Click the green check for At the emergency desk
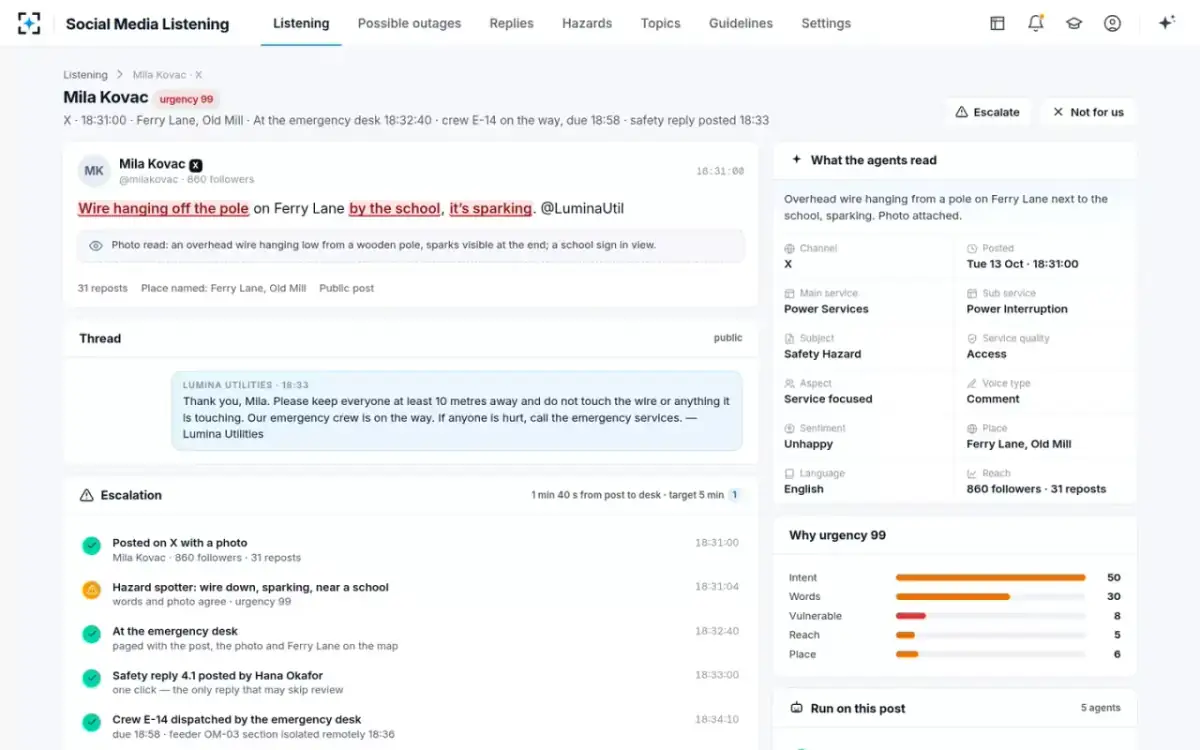Screen dimensions: 1200x750 (x=91, y=634)
